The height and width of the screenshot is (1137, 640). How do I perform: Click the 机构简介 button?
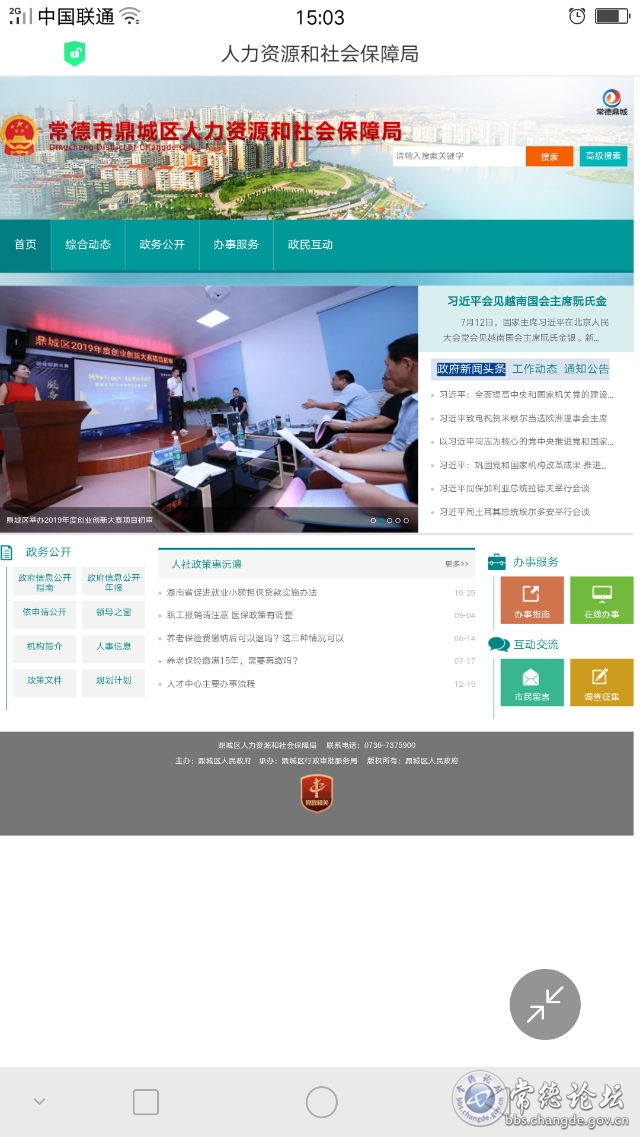(44, 648)
